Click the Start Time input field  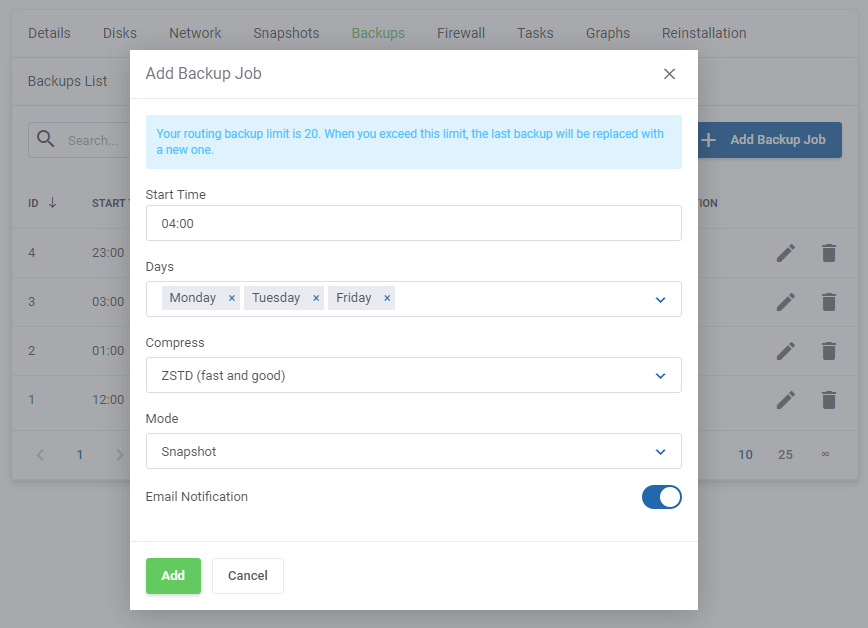414,223
